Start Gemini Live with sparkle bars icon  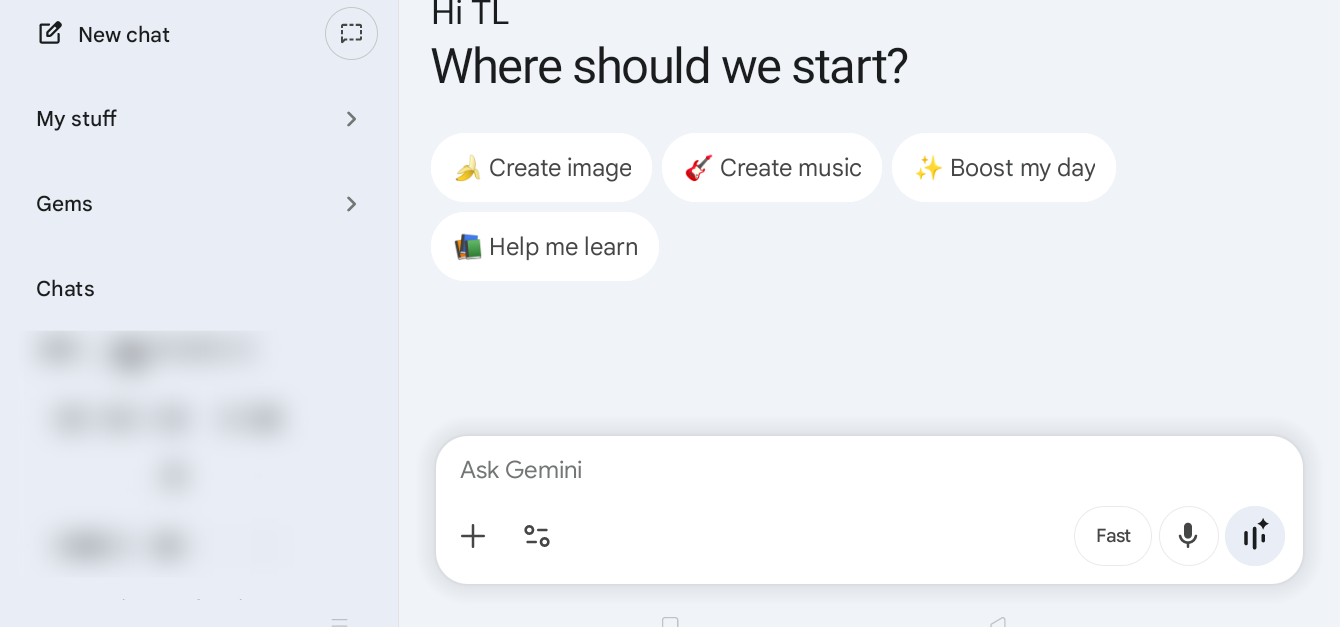coord(1255,536)
